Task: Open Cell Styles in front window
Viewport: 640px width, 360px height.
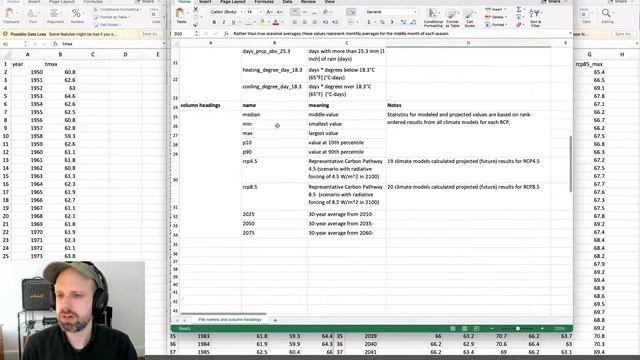Action: tap(469, 18)
